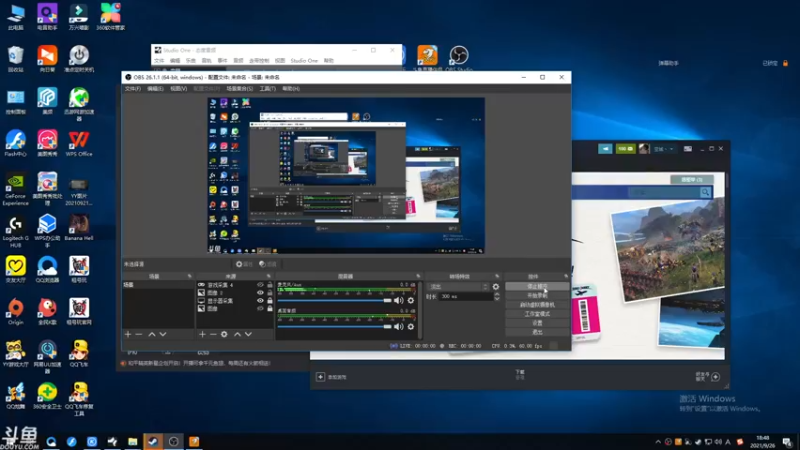Viewport: 800px width, 450px height.
Task: Click bottom exit button in Controls panel
Action: (537, 332)
